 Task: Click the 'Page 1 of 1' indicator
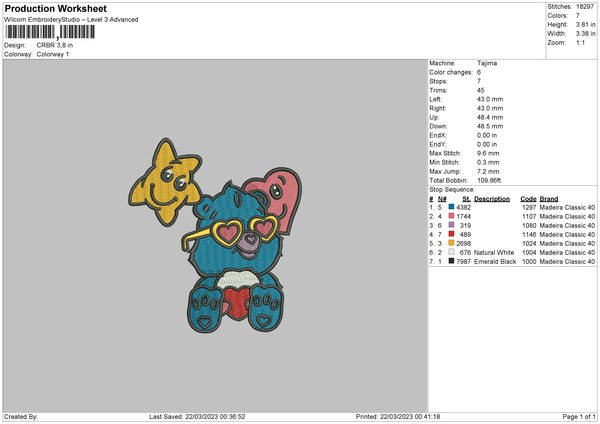point(579,416)
